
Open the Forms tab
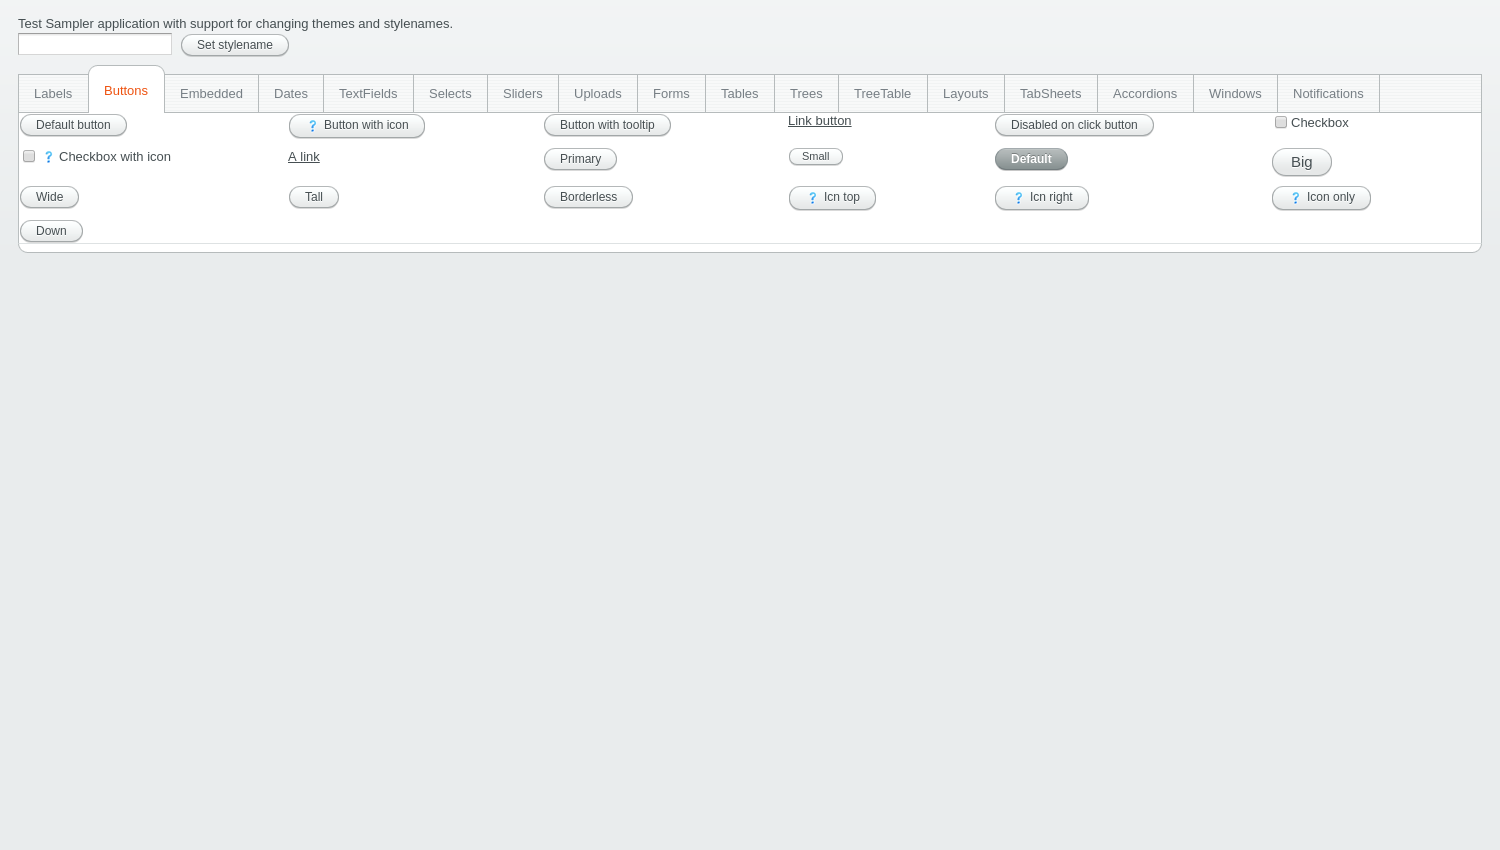[671, 94]
